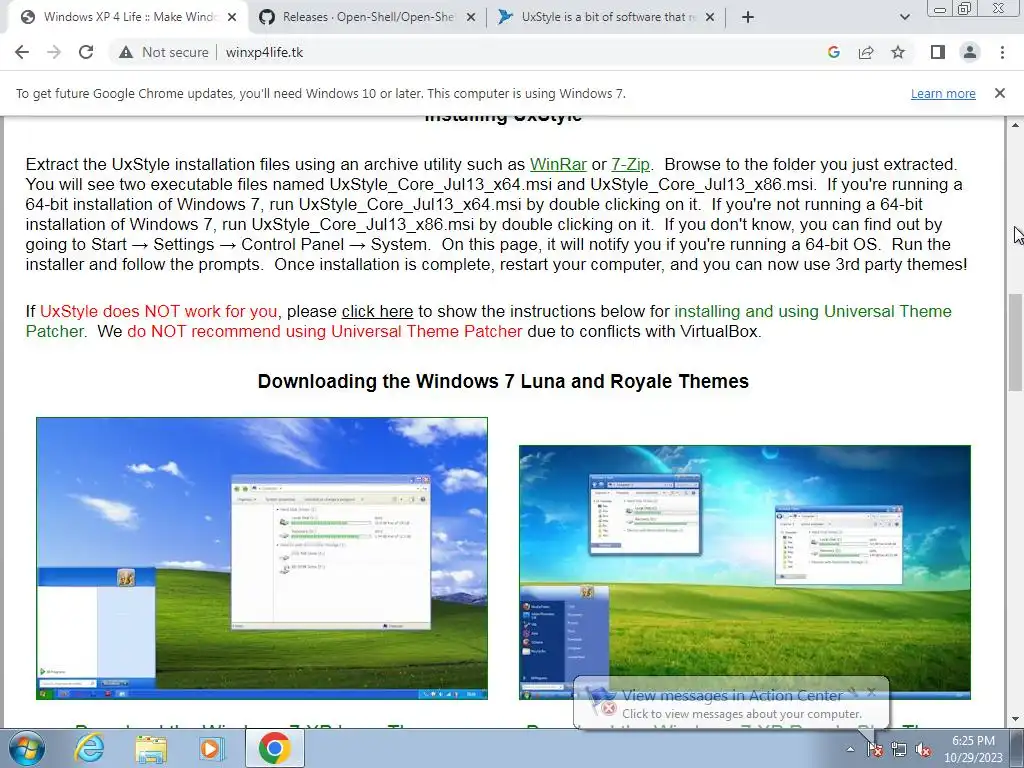
Task: Launch Internet Explorer from taskbar
Action: (89, 748)
